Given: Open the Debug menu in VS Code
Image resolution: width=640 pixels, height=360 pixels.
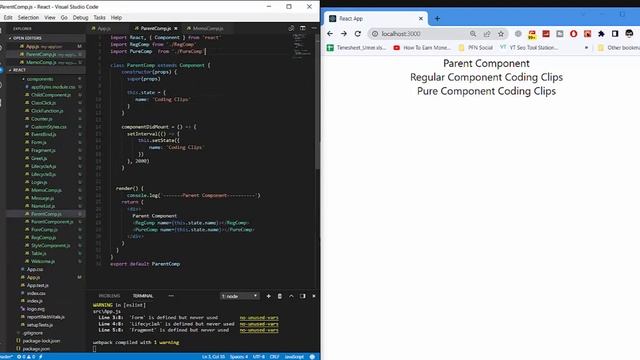Looking at the screenshot, I should 80,18.
